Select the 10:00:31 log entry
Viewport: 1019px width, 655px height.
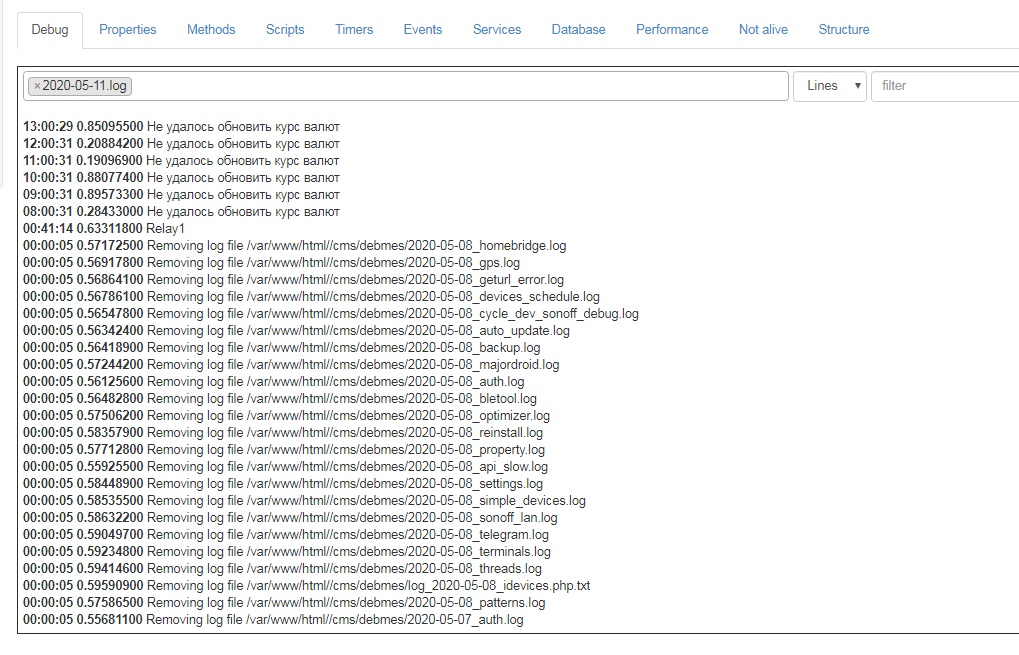click(181, 177)
